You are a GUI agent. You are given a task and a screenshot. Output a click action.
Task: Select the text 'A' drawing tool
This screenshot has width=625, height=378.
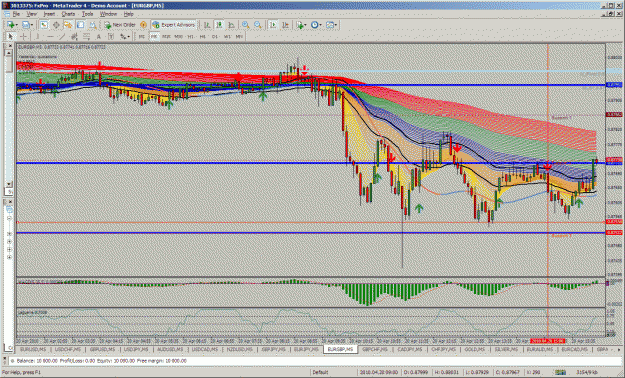click(99, 37)
